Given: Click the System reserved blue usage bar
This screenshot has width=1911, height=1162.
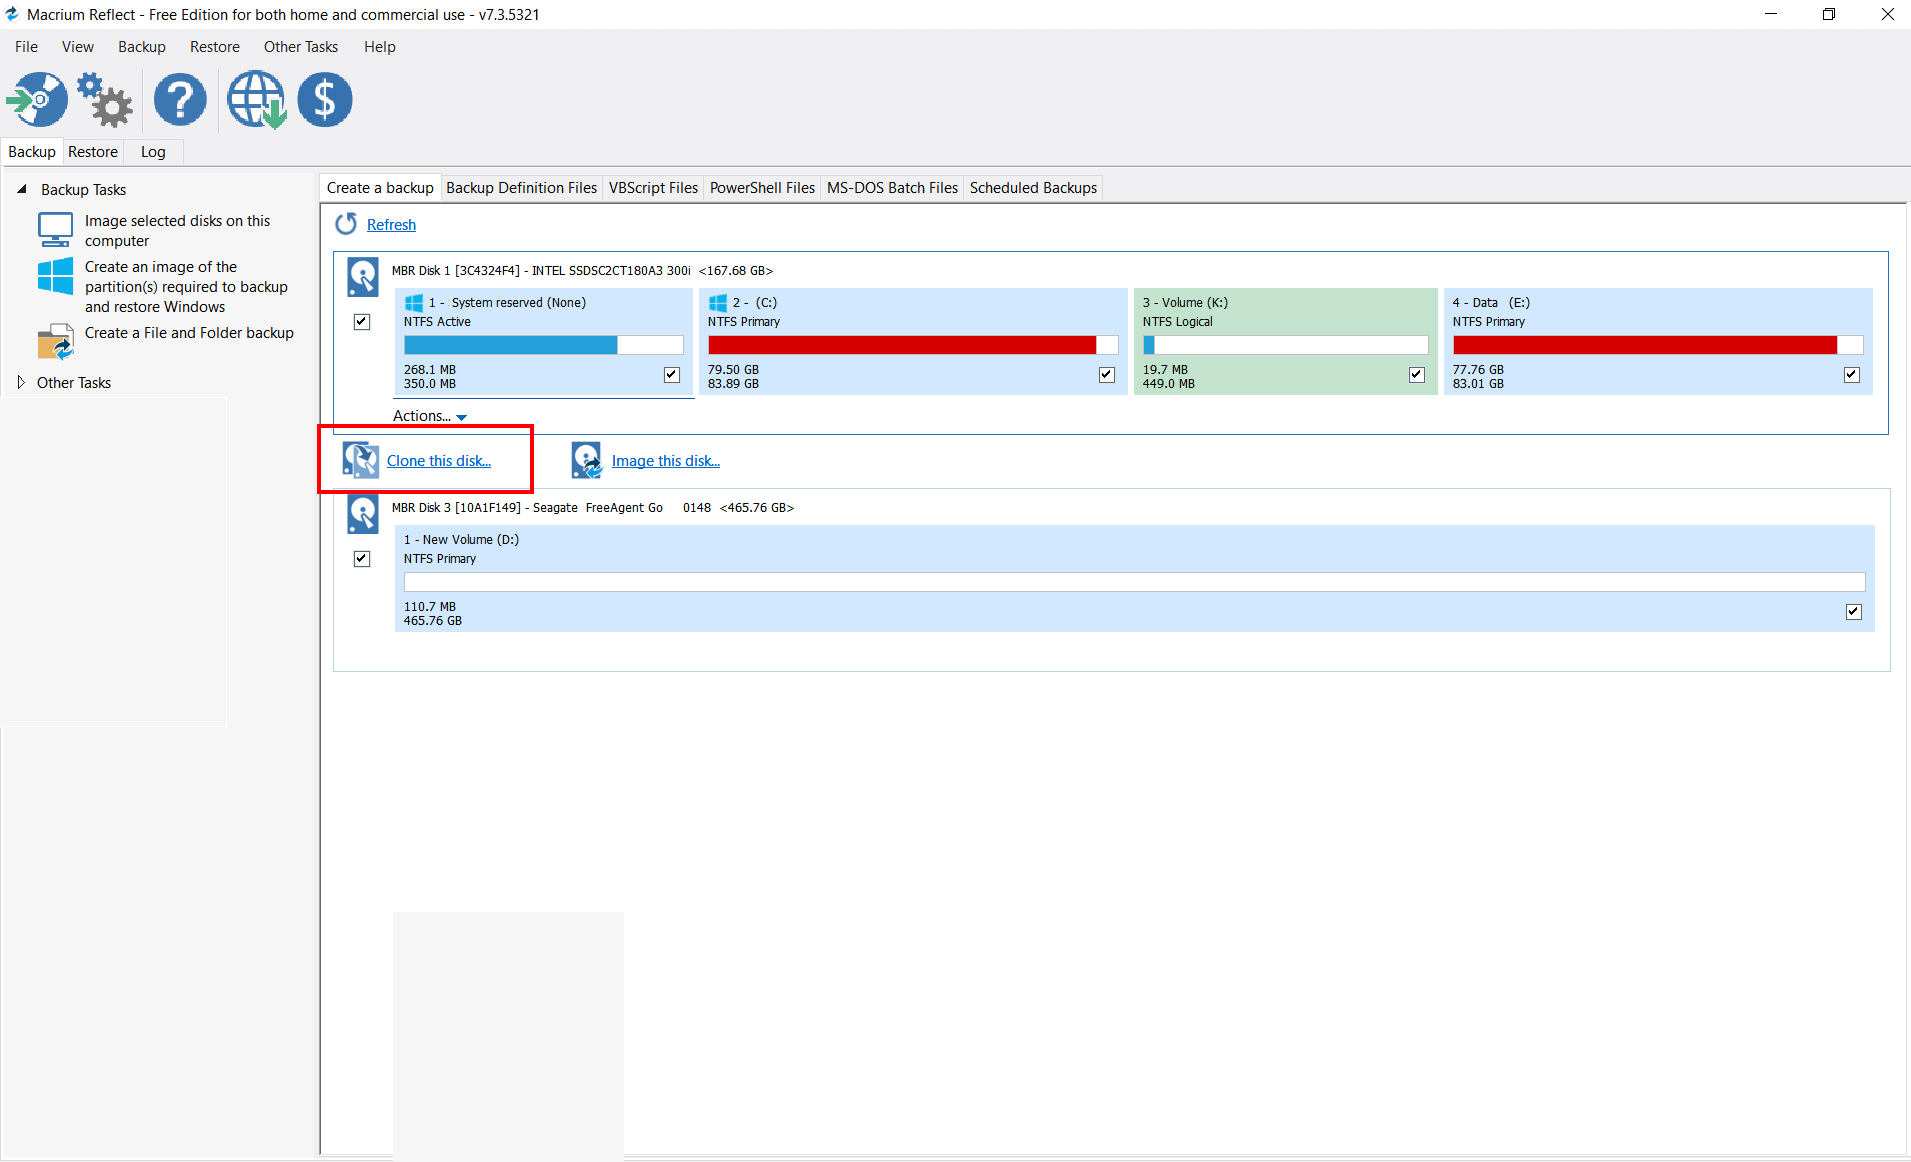Looking at the screenshot, I should click(544, 345).
